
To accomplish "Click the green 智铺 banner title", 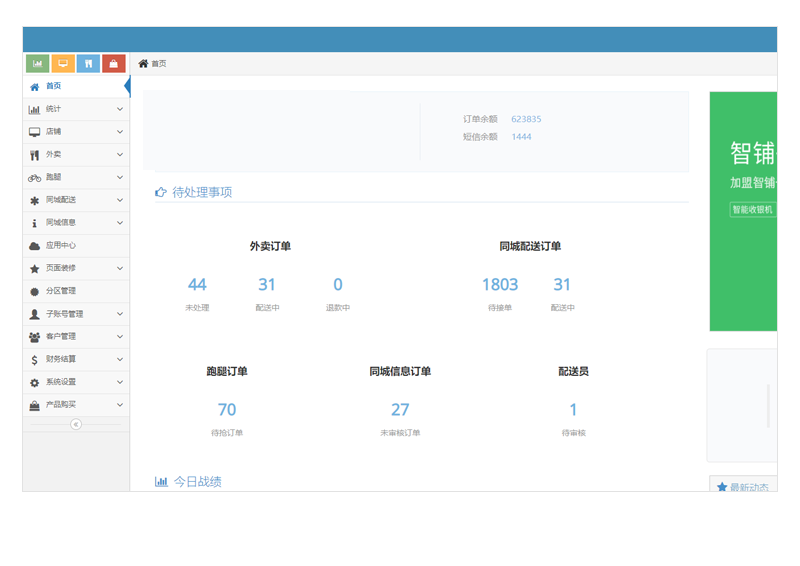I will coord(753,153).
